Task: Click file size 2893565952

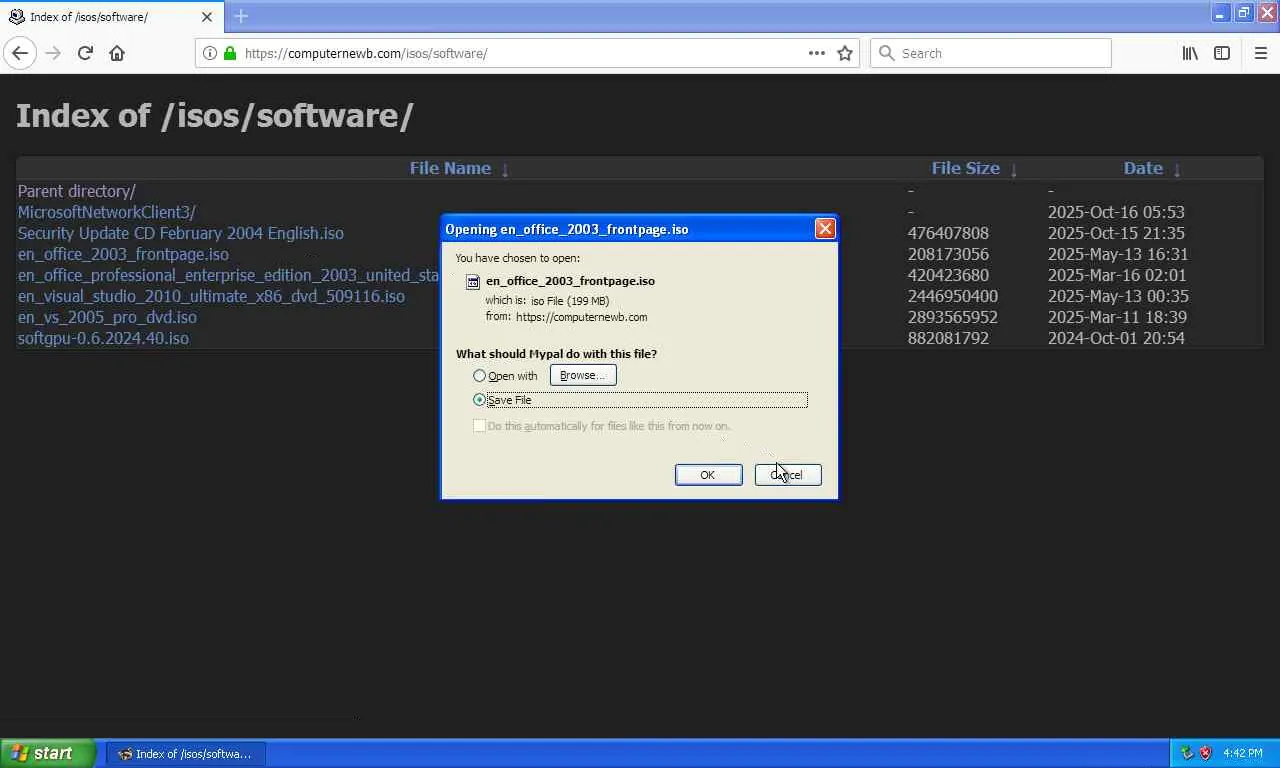Action: point(953,317)
